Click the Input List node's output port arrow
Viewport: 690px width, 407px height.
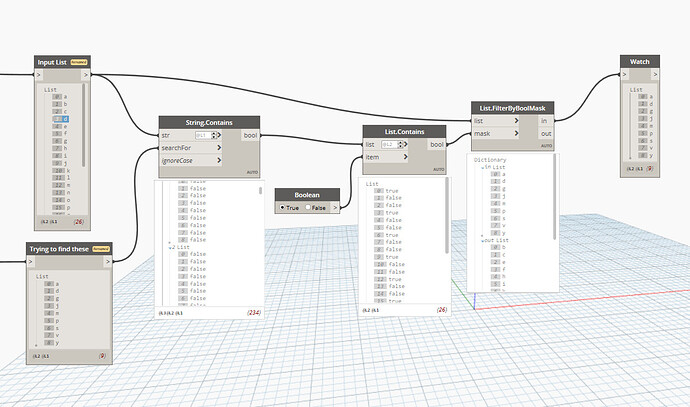(x=86, y=75)
